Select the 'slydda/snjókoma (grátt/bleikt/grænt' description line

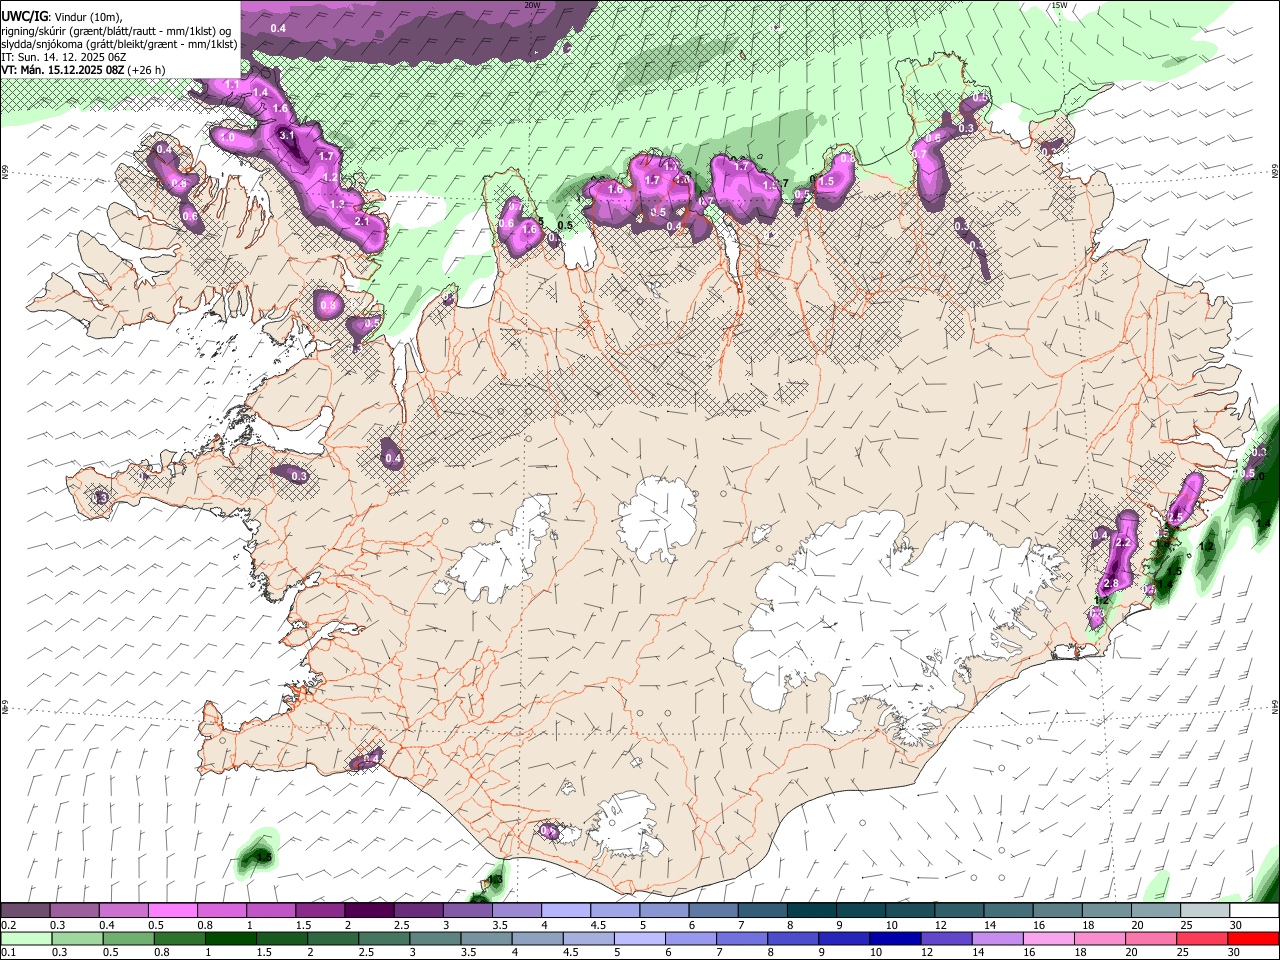(x=119, y=43)
